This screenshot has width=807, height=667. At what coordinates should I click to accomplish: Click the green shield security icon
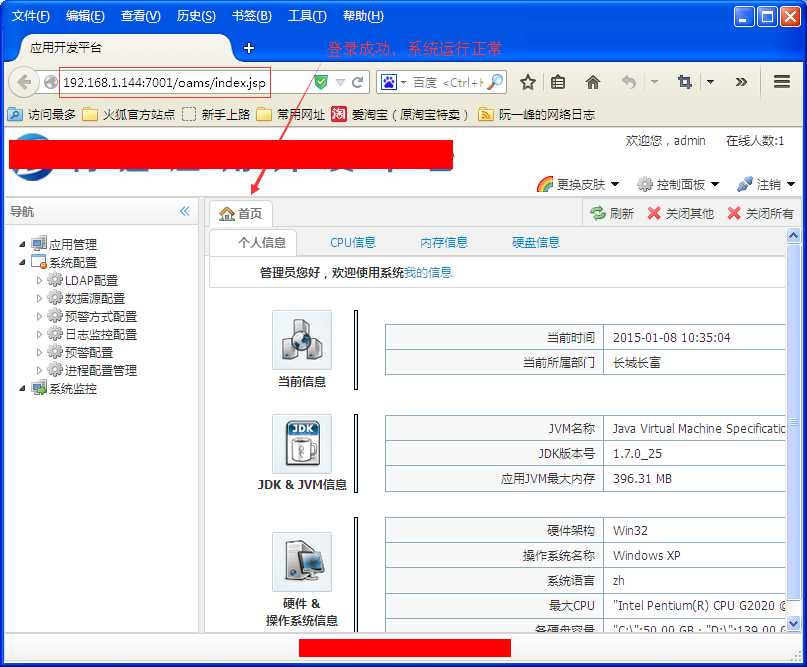click(x=321, y=82)
